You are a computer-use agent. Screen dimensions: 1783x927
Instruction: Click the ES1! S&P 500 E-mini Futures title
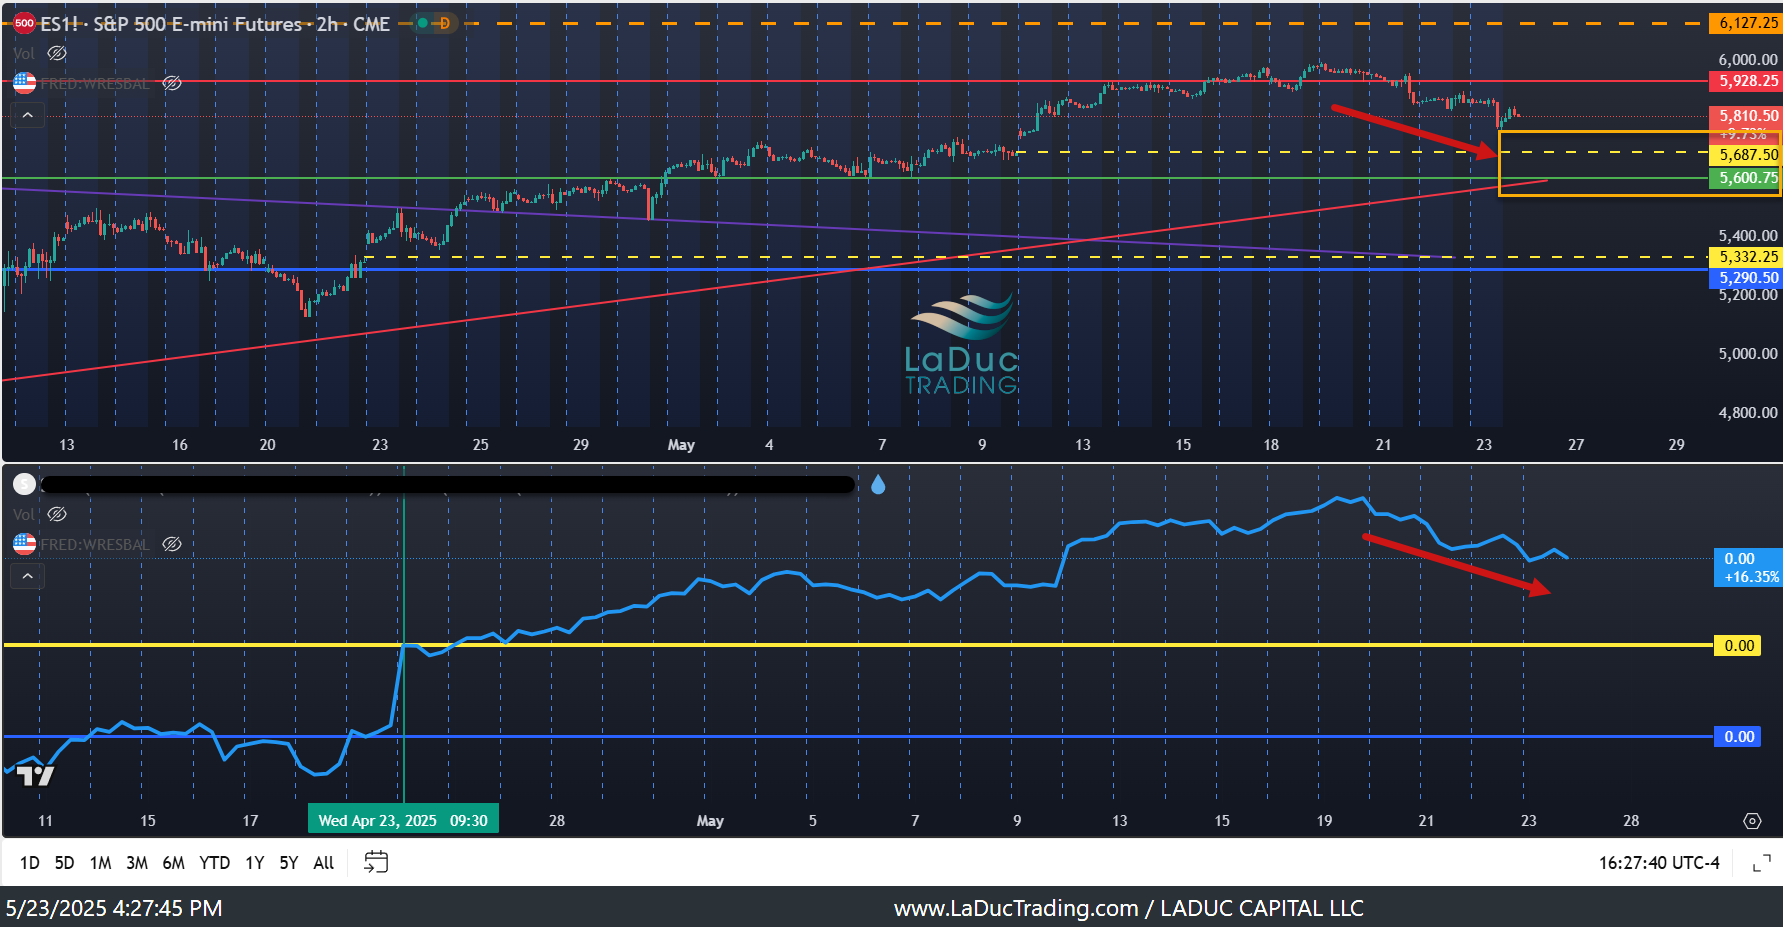(x=215, y=23)
